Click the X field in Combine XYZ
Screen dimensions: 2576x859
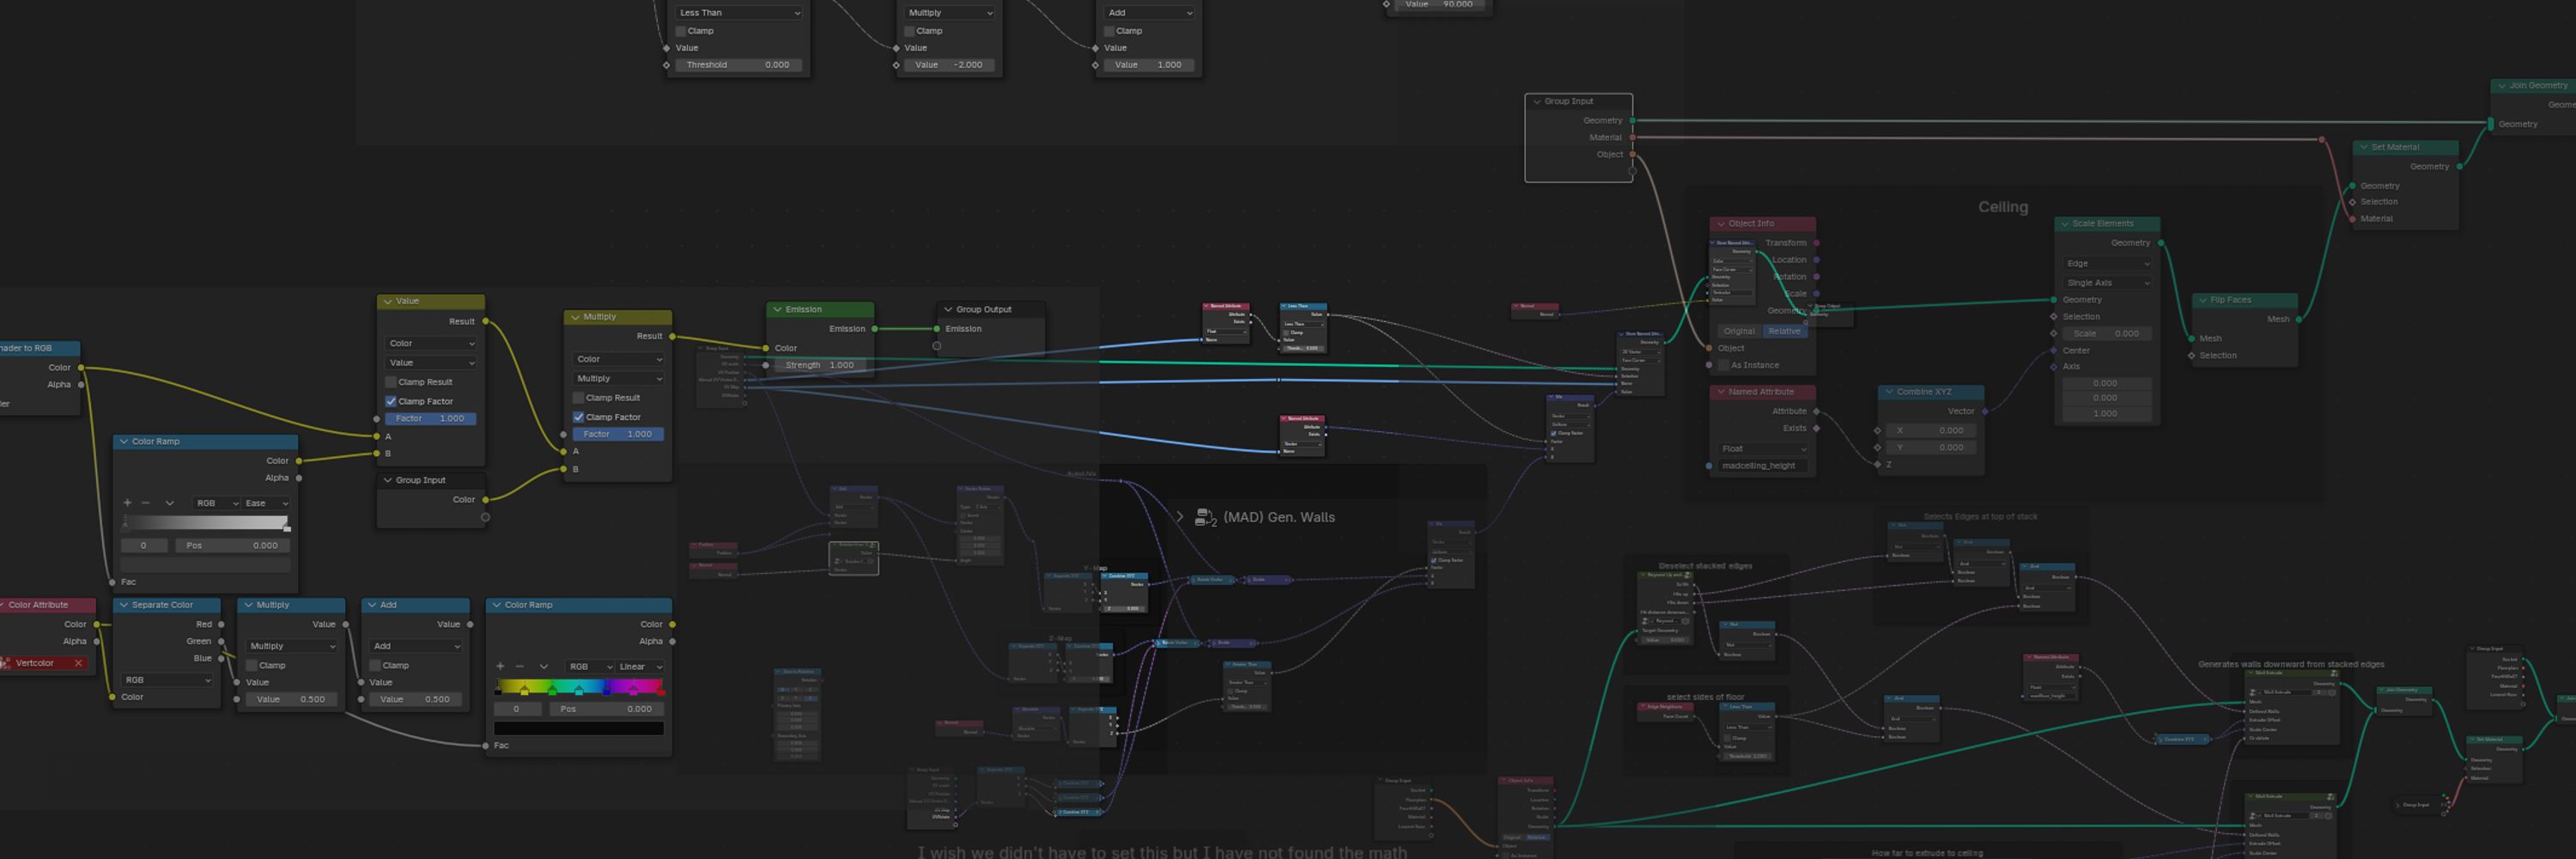[1931, 431]
